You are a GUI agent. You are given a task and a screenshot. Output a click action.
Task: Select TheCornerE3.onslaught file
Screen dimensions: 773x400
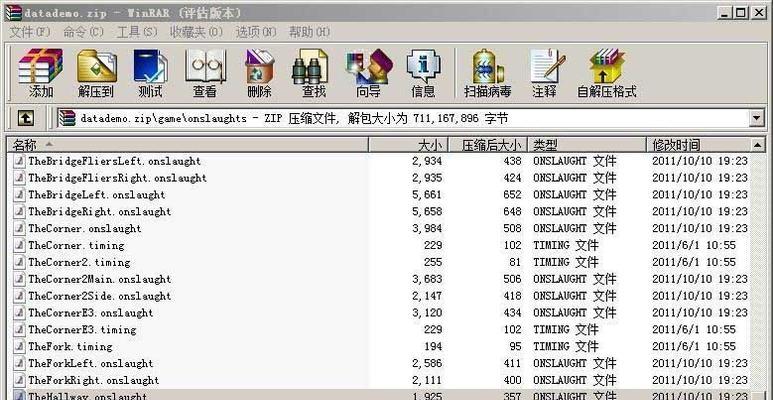pyautogui.click(x=91, y=313)
